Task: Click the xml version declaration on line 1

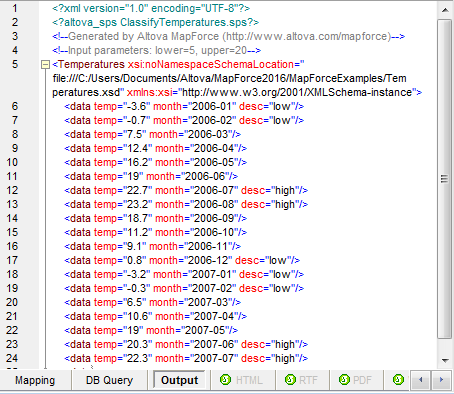Action: (x=151, y=8)
